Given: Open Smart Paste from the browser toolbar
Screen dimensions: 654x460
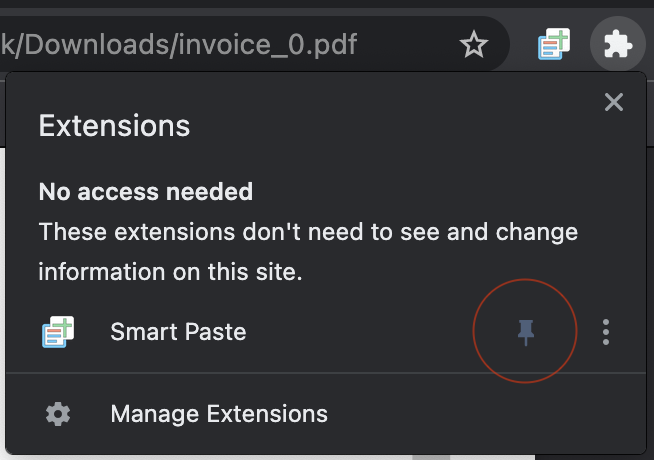Looking at the screenshot, I should [x=554, y=44].
